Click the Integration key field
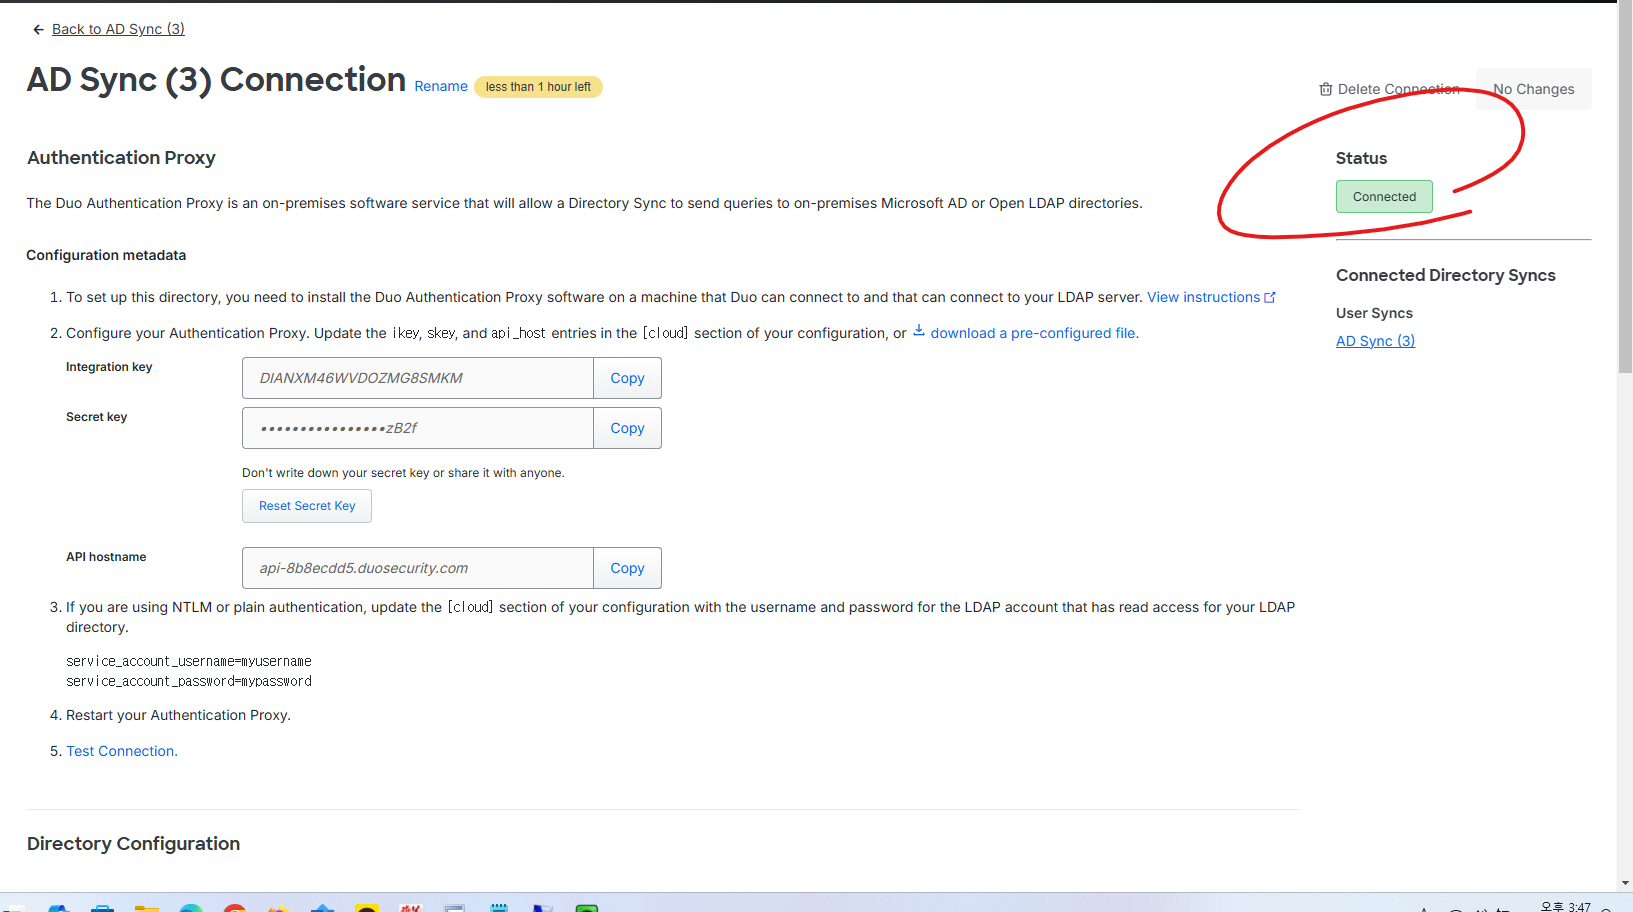 (418, 378)
